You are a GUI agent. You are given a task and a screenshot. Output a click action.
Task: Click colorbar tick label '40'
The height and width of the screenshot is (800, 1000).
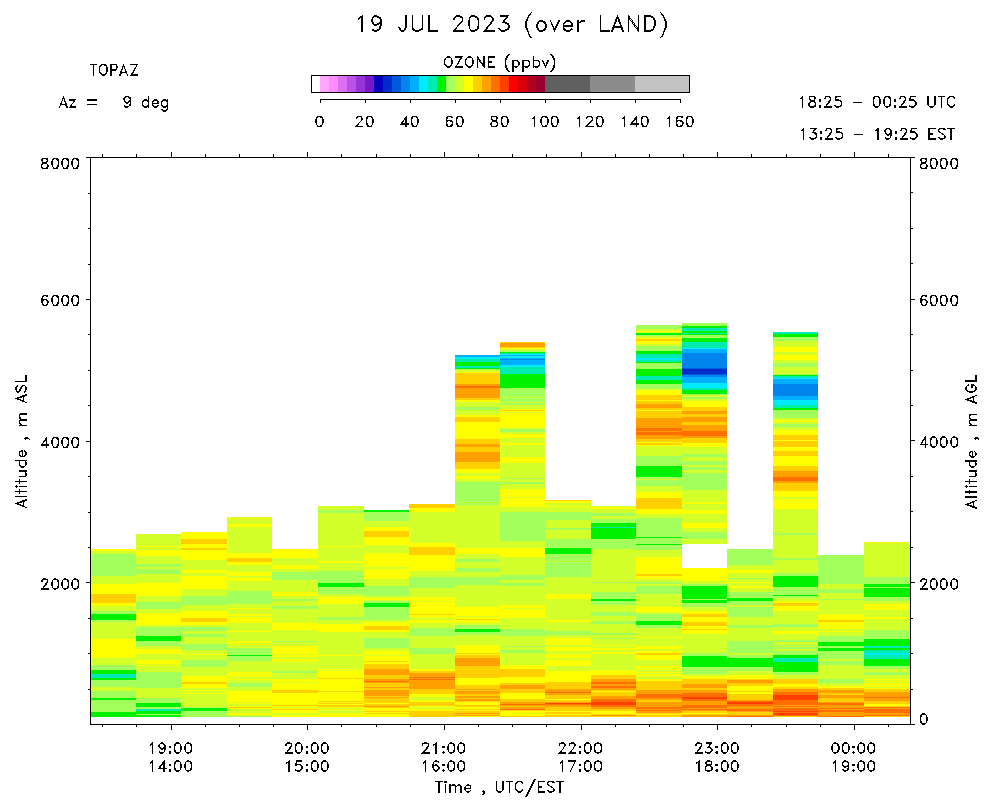(409, 122)
